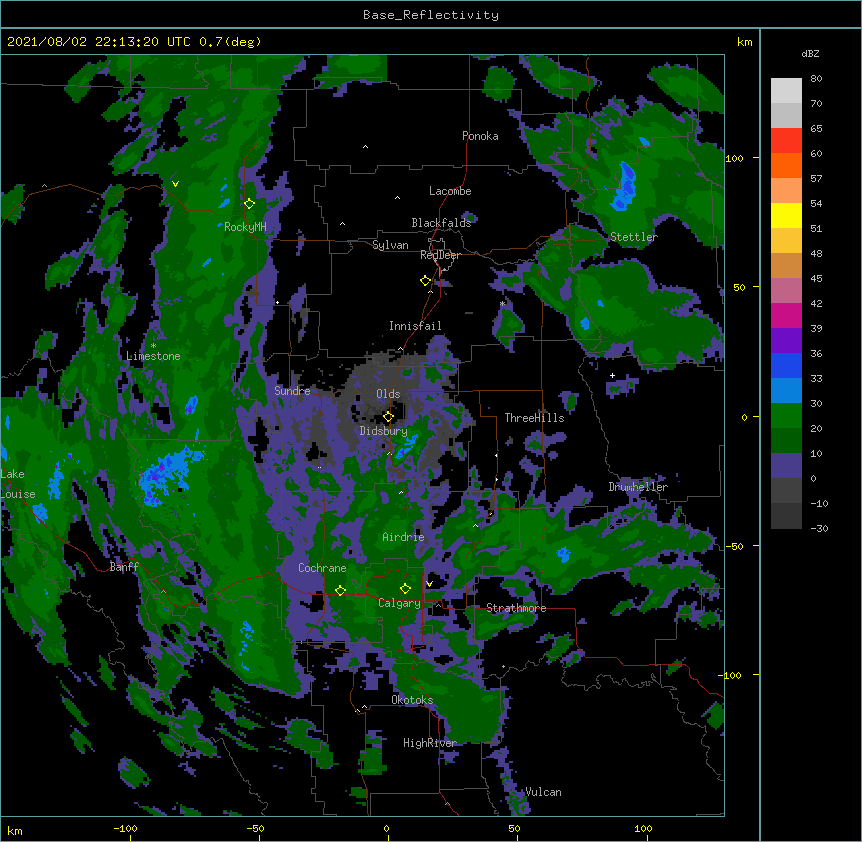
Task: Select the timestamp 2021/08/02 22:13:20 UTC
Action: click(x=99, y=42)
